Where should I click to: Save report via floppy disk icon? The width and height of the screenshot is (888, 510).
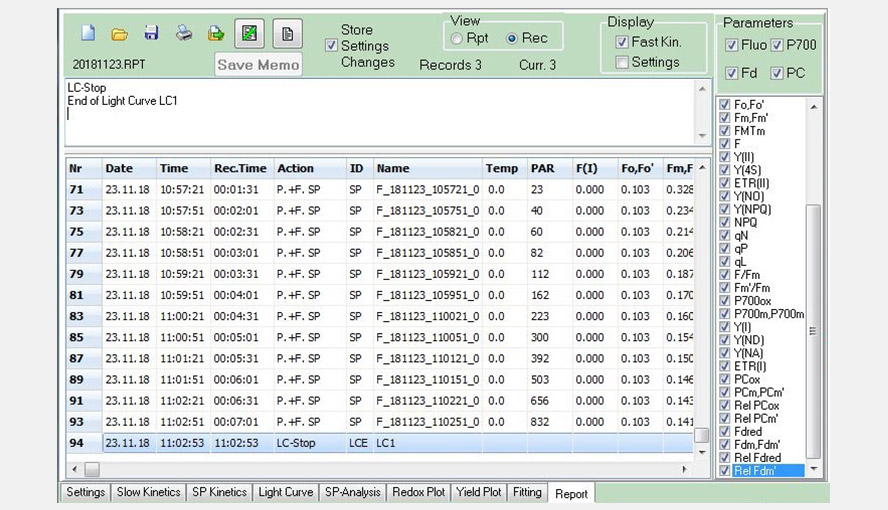point(151,33)
